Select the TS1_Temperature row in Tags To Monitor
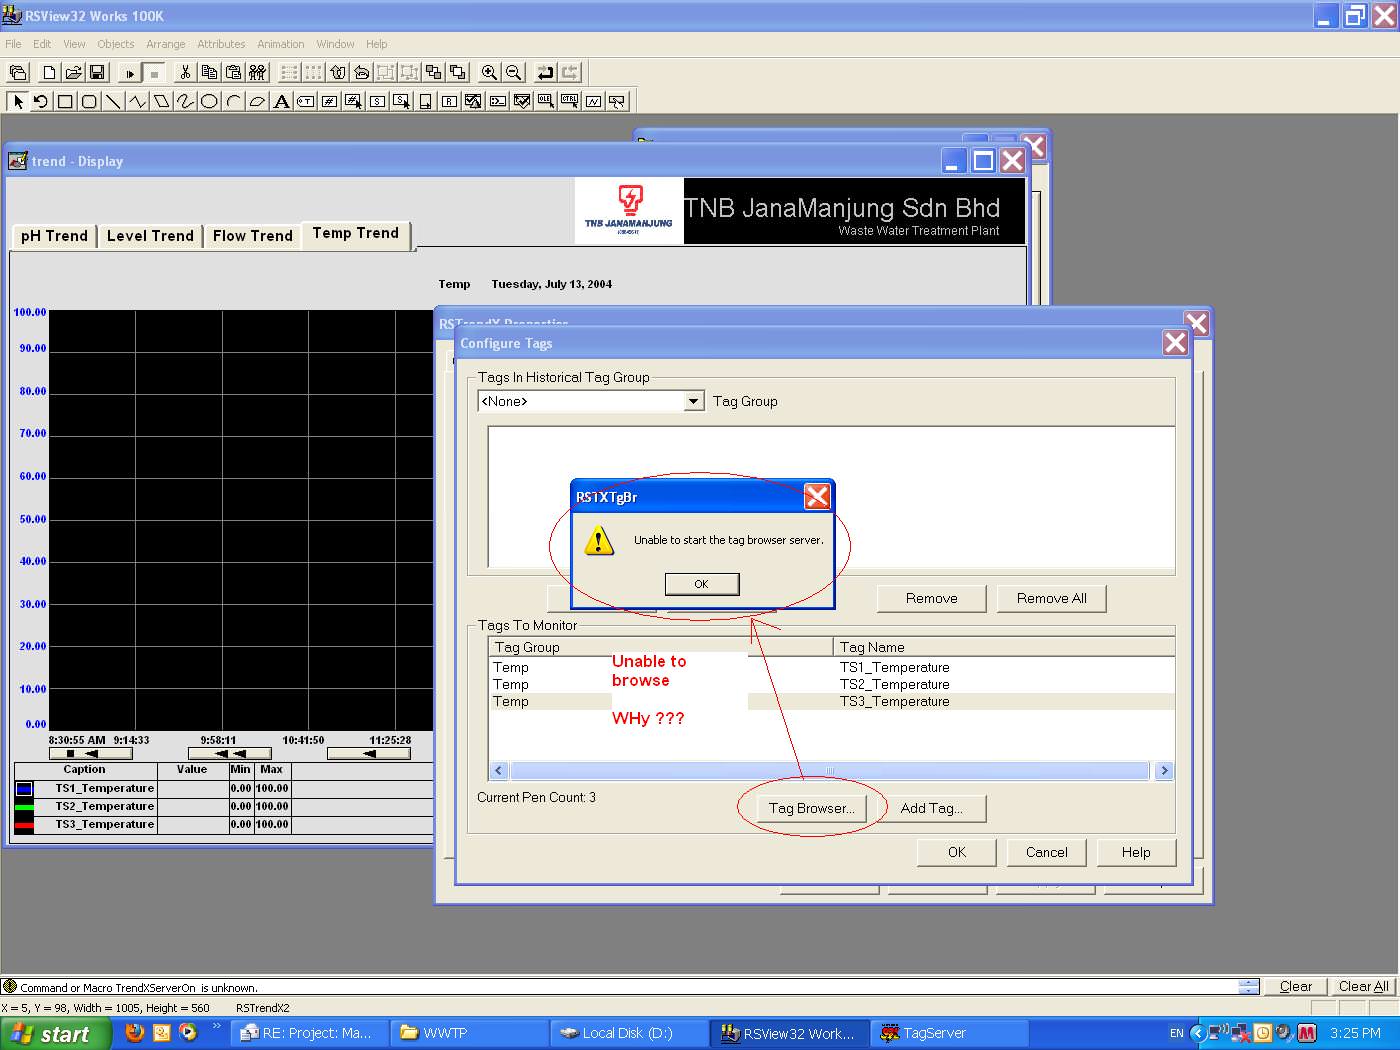1400x1050 pixels. (x=831, y=667)
